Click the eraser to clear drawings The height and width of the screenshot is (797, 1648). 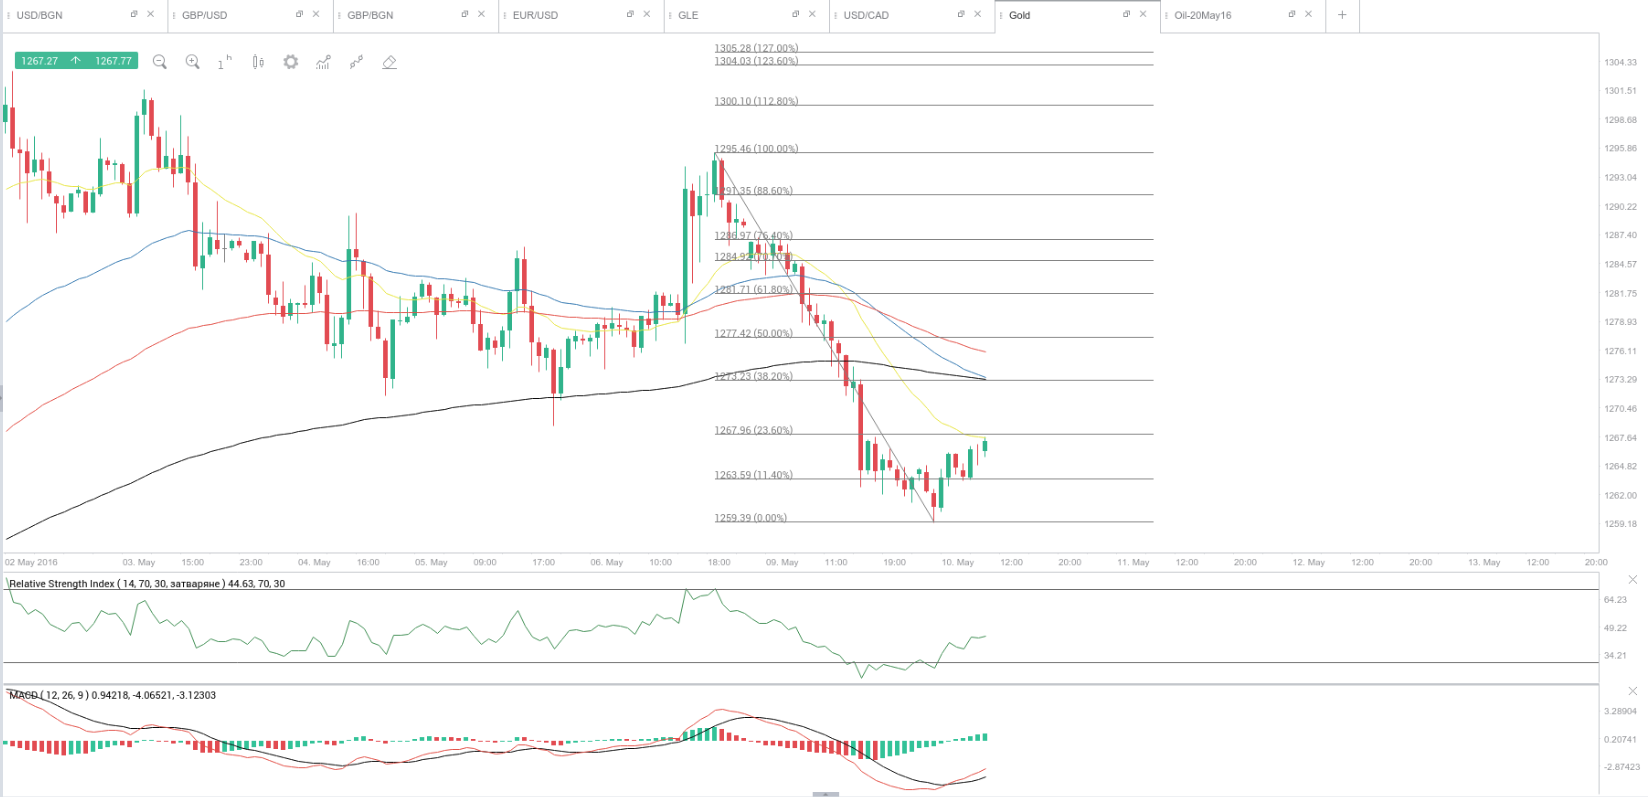389,62
